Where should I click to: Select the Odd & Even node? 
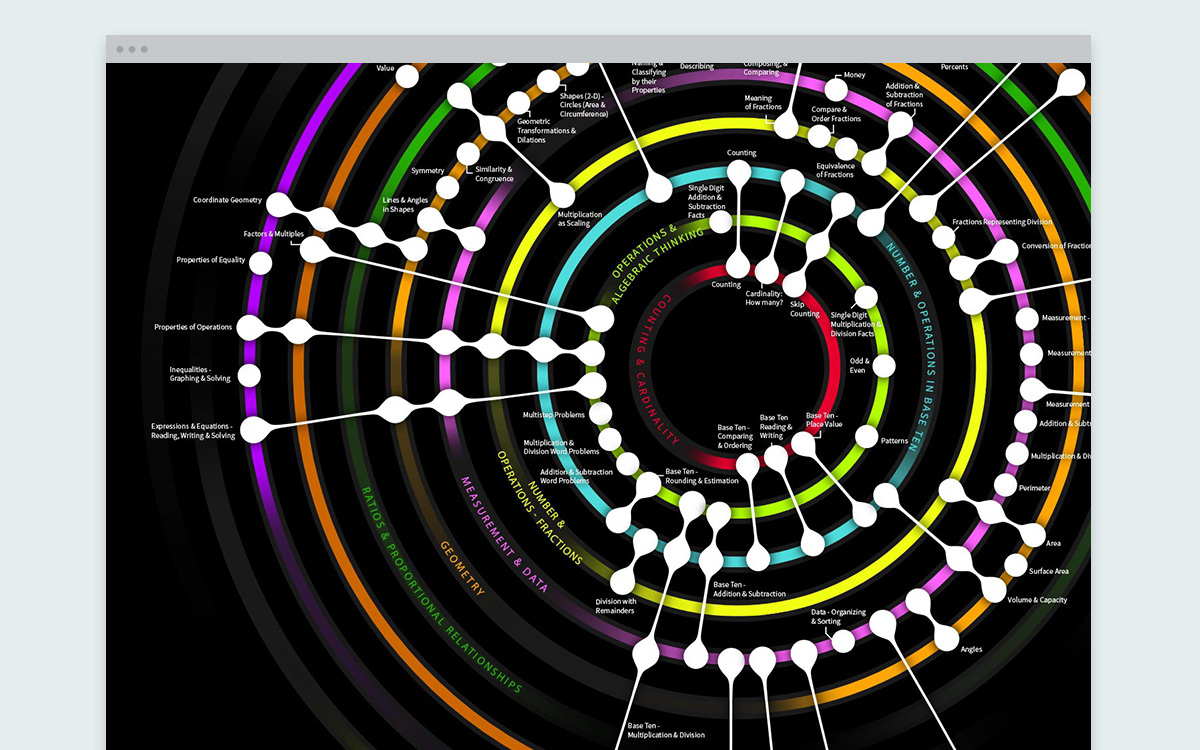(x=883, y=366)
